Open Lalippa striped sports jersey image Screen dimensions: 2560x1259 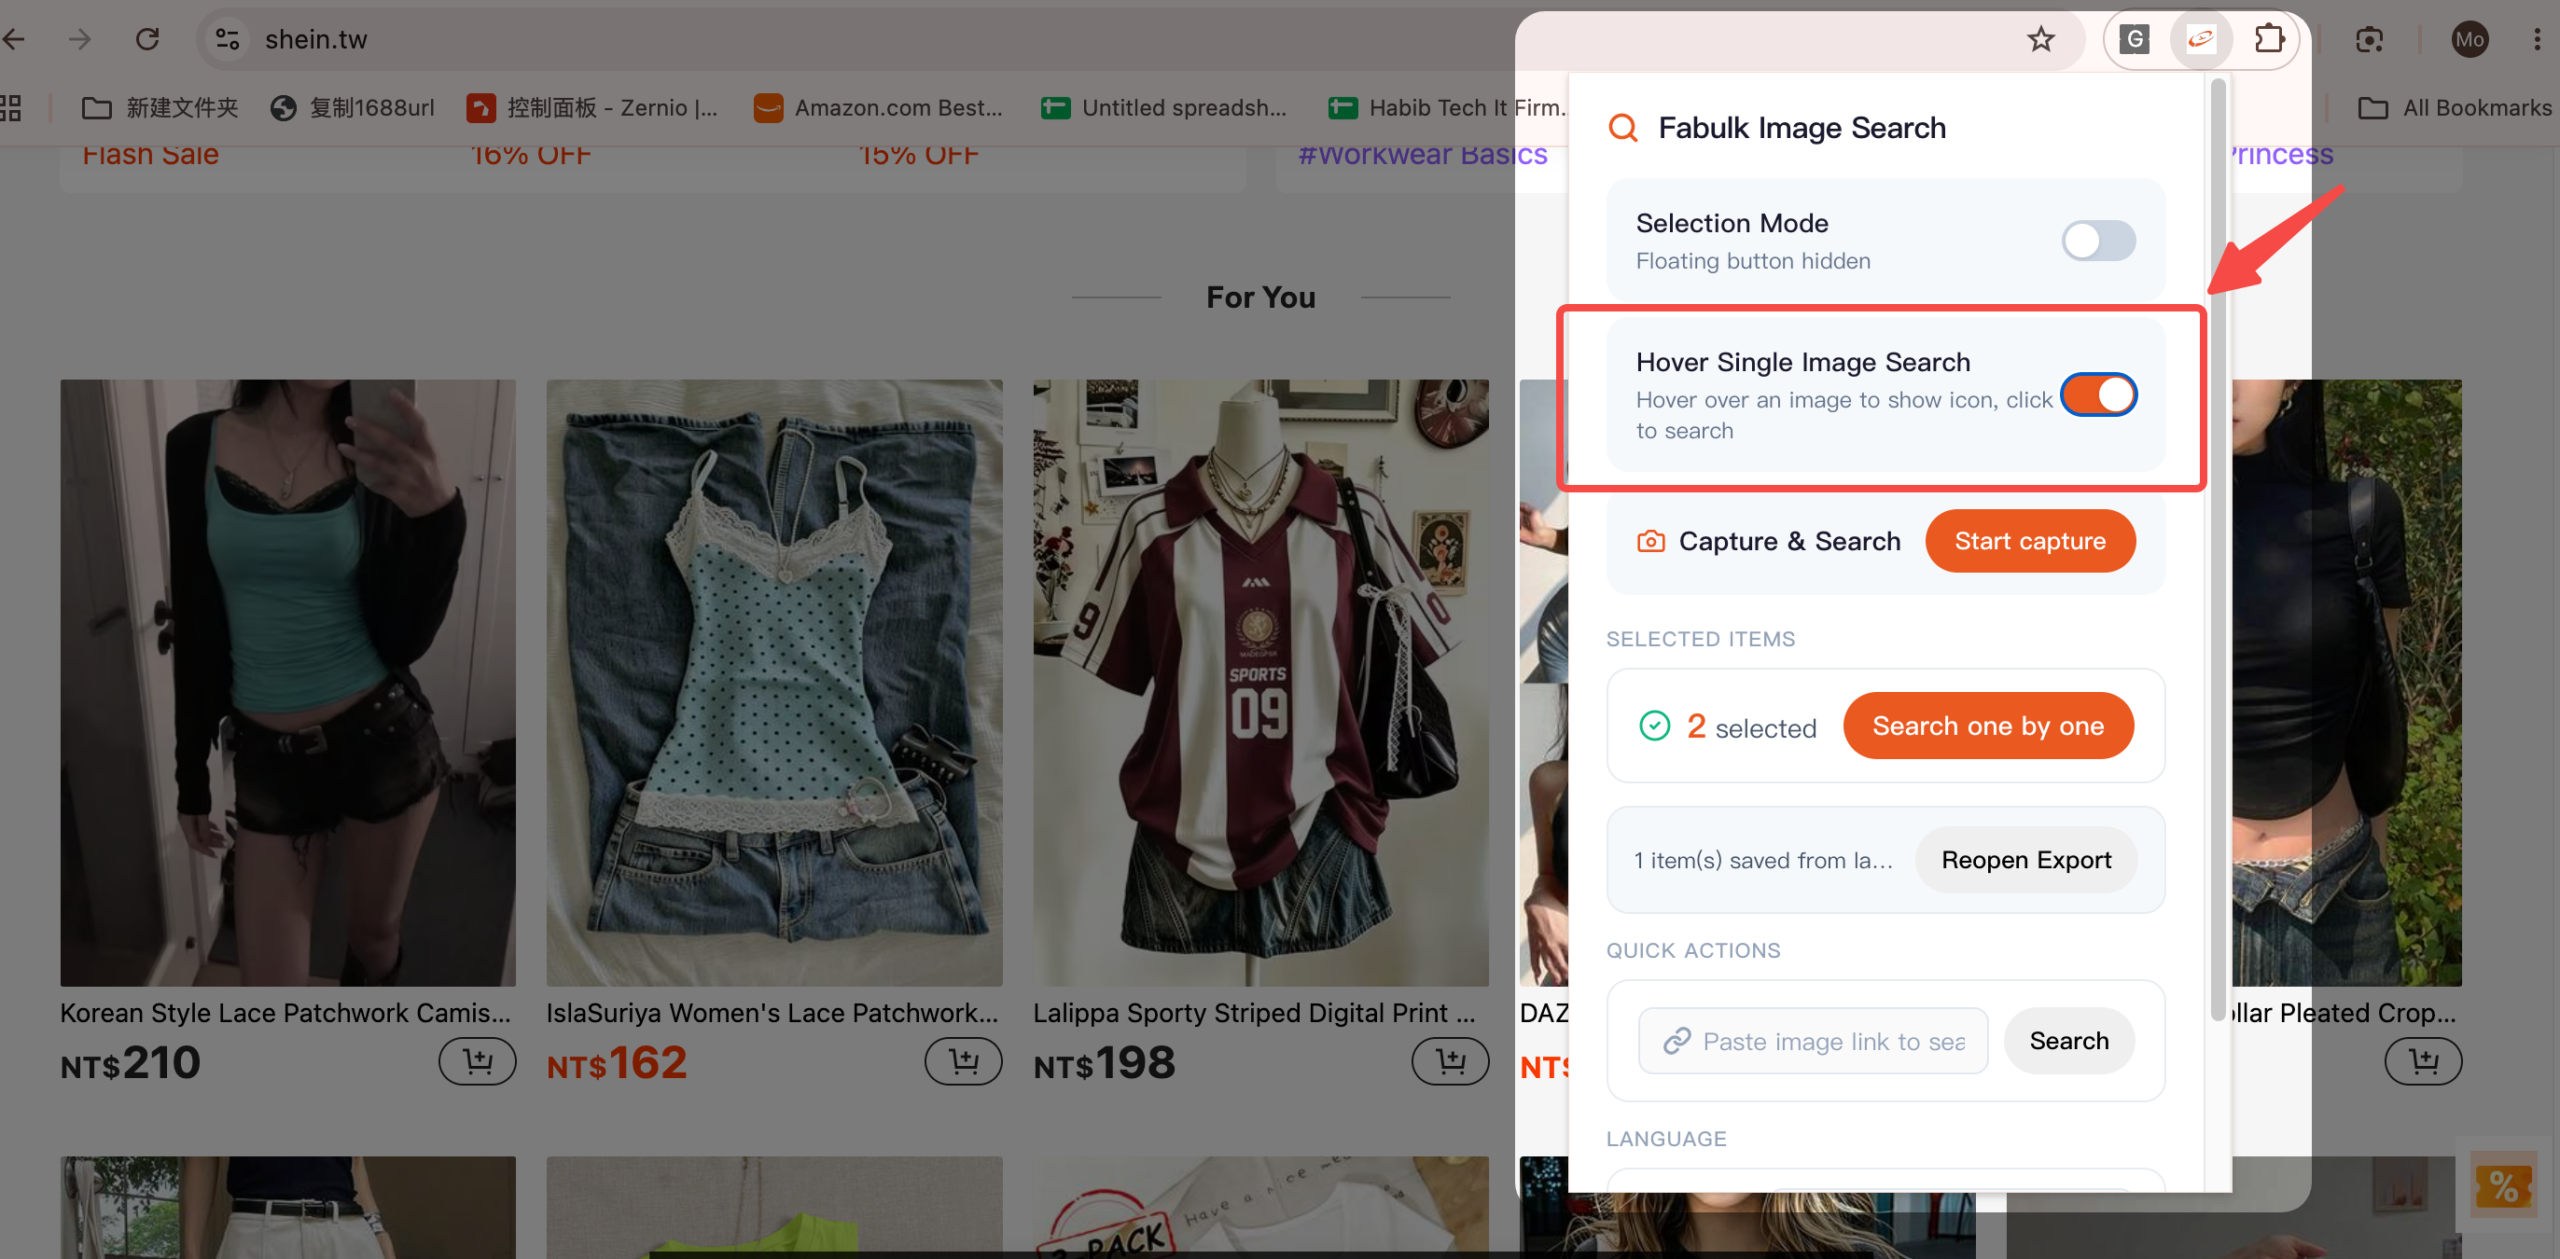1261,683
